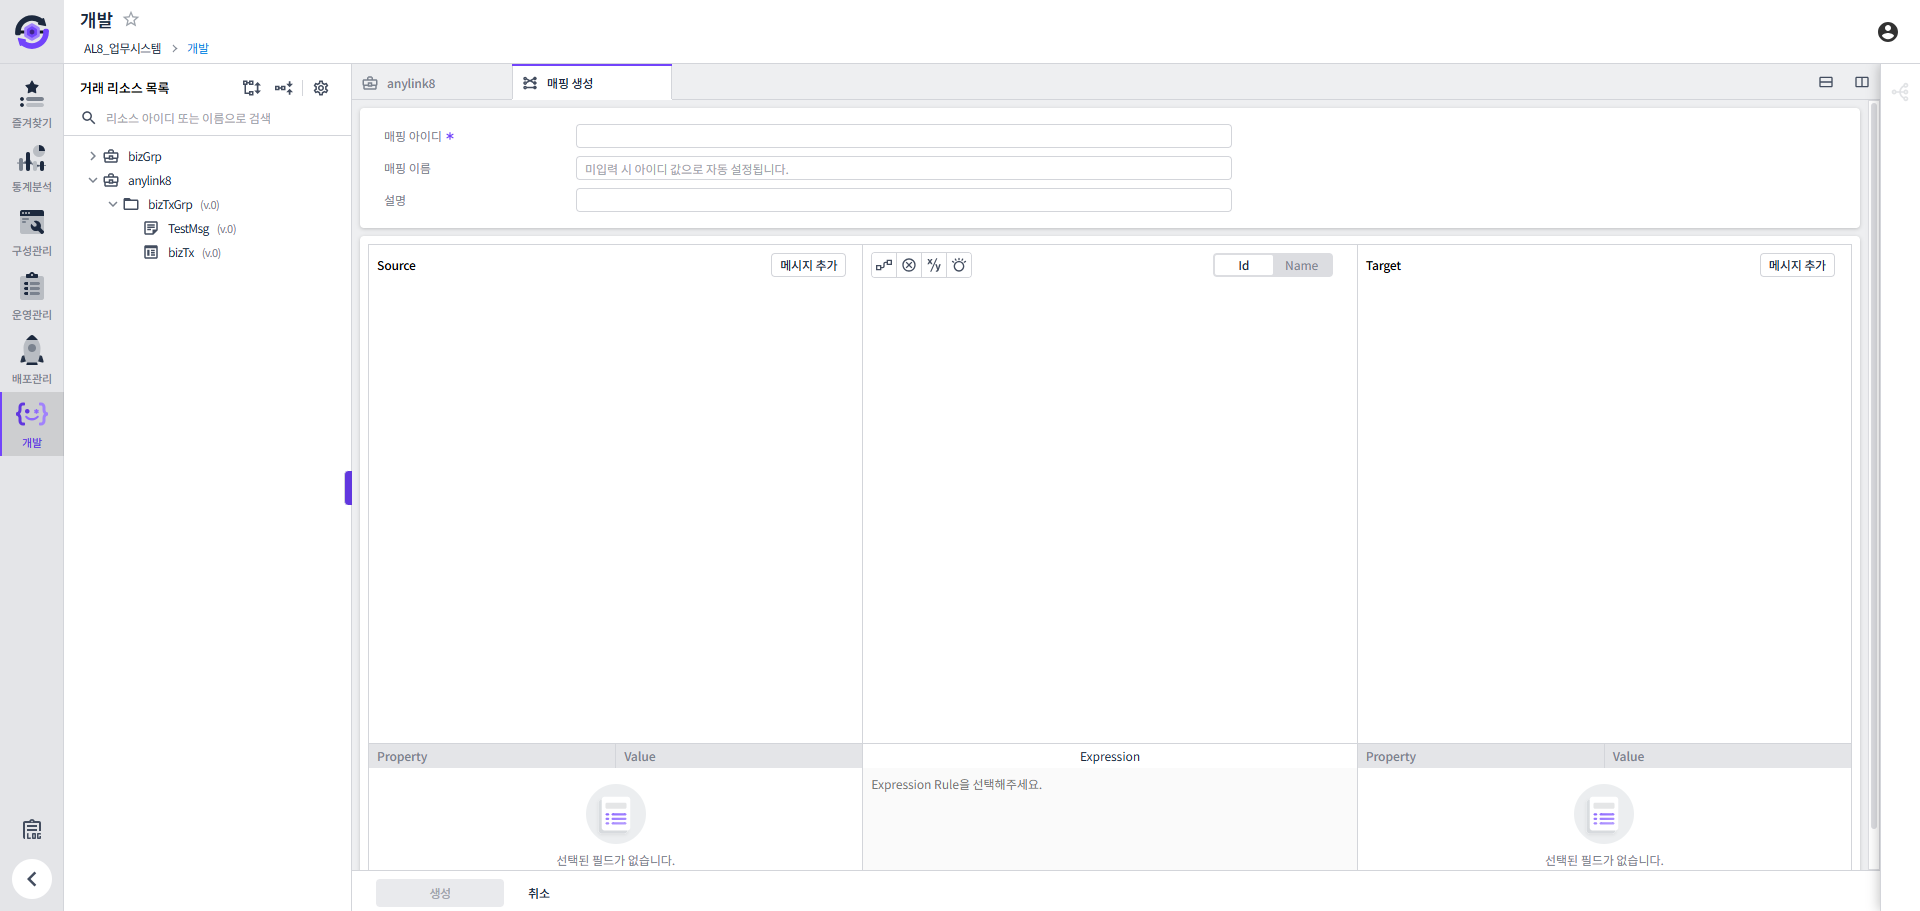Screen dimensions: 1920x911
Task: Click the 생성 create button
Action: pyautogui.click(x=440, y=893)
